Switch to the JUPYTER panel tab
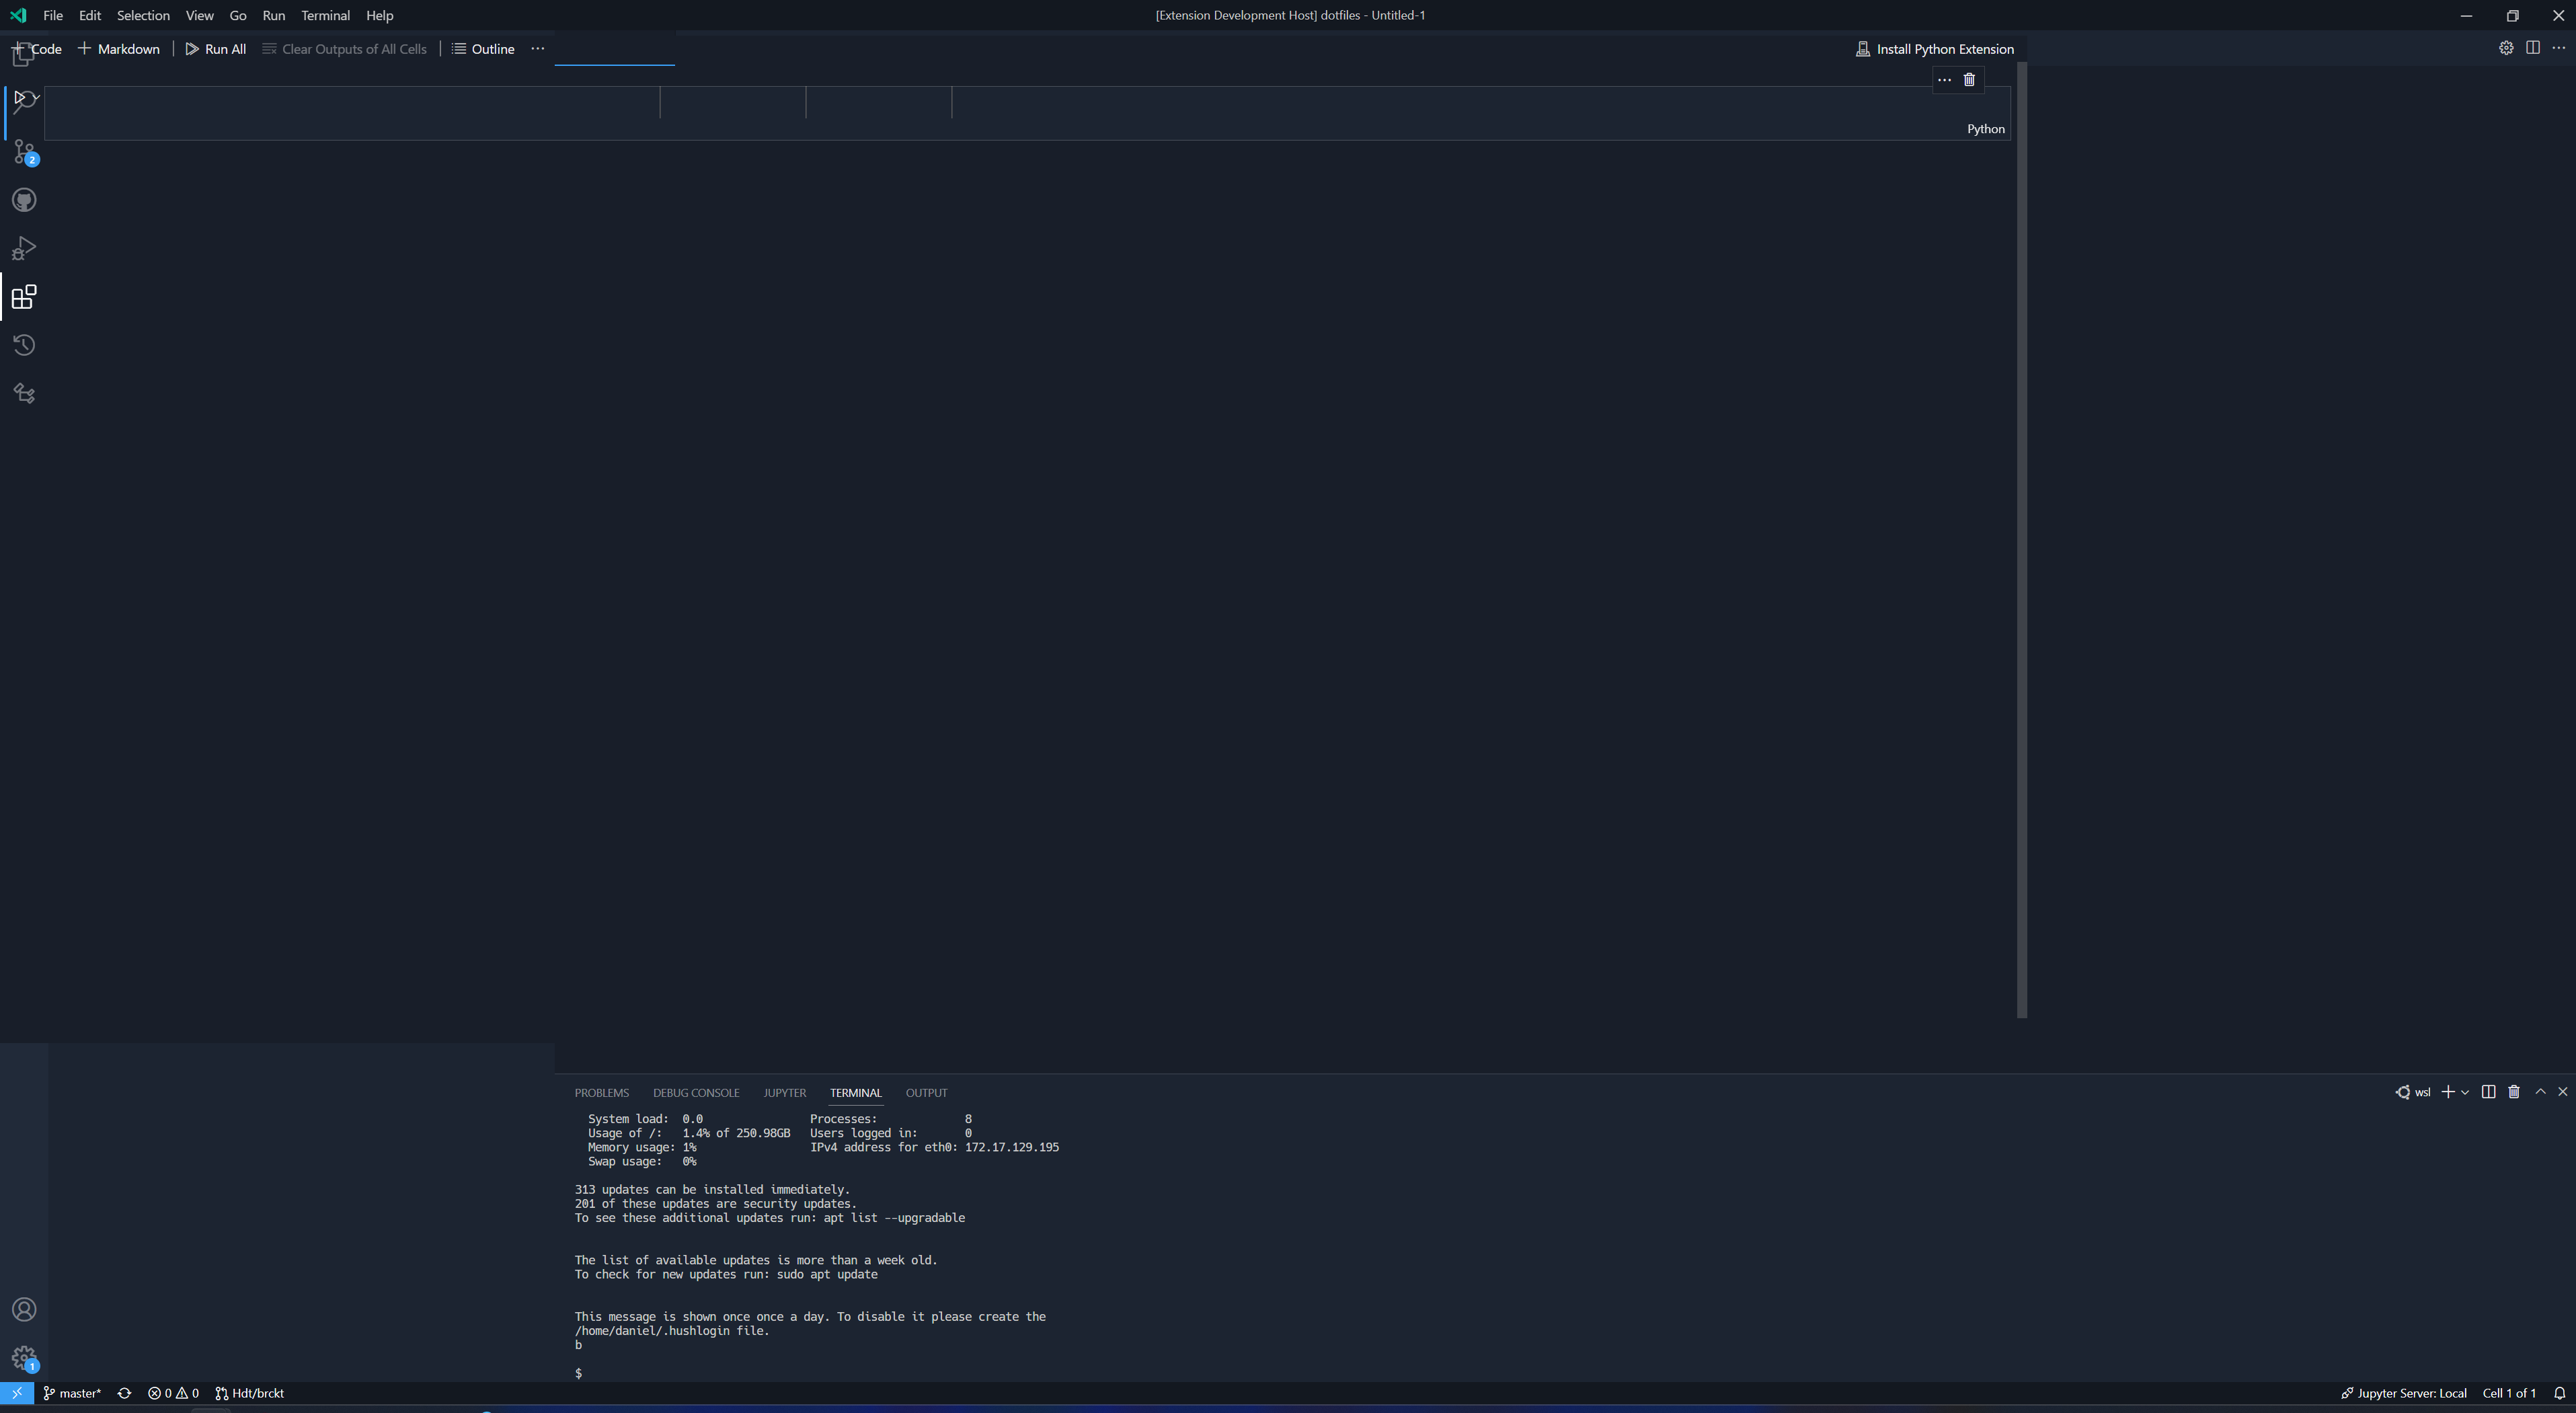The width and height of the screenshot is (2576, 1413). point(784,1092)
